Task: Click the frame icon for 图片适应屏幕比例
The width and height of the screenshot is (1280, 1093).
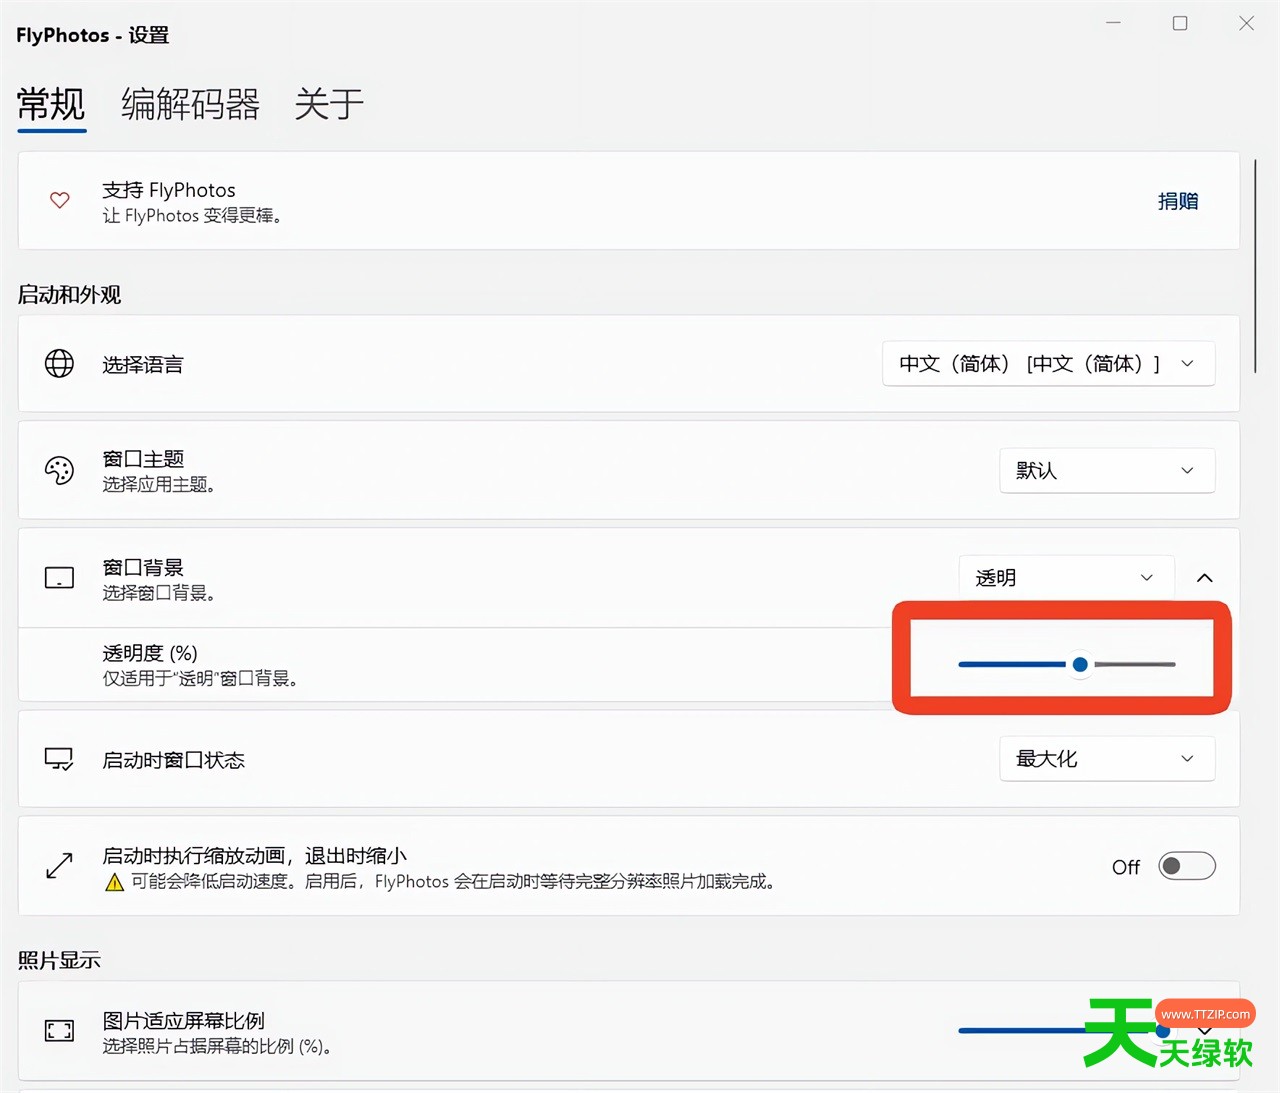Action: [x=59, y=1031]
